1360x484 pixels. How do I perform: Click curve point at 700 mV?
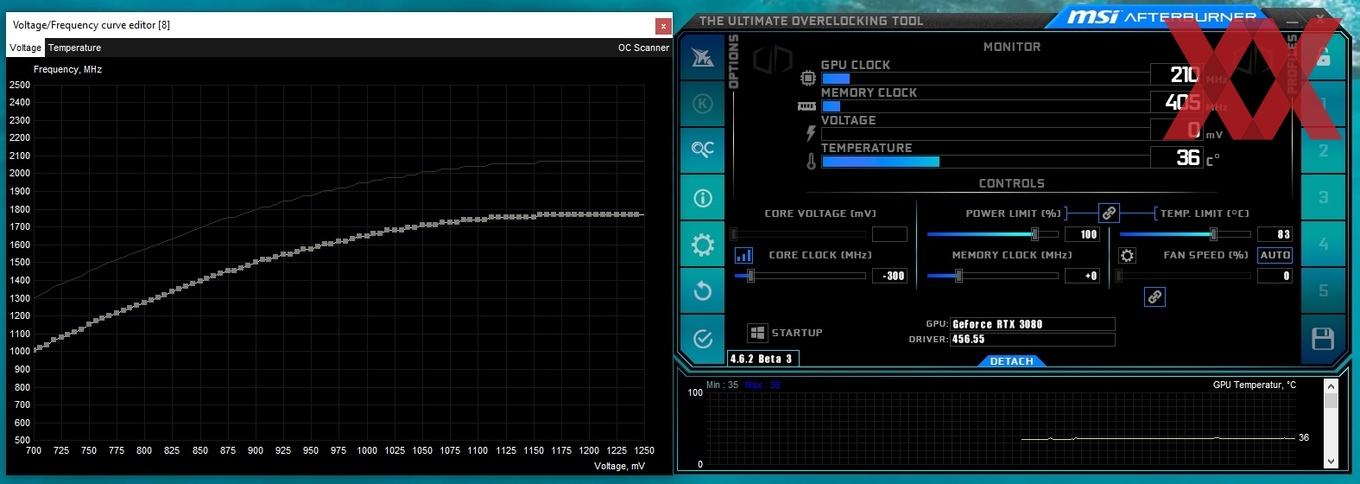click(35, 350)
